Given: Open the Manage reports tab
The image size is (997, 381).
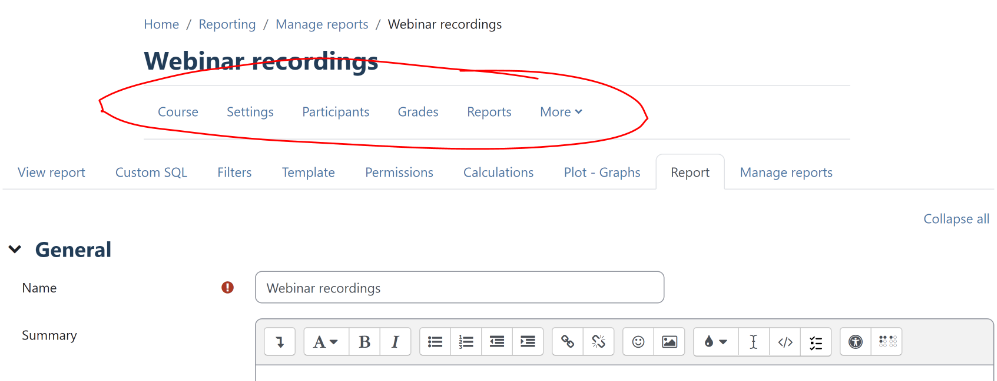Looking at the screenshot, I should pos(786,172).
